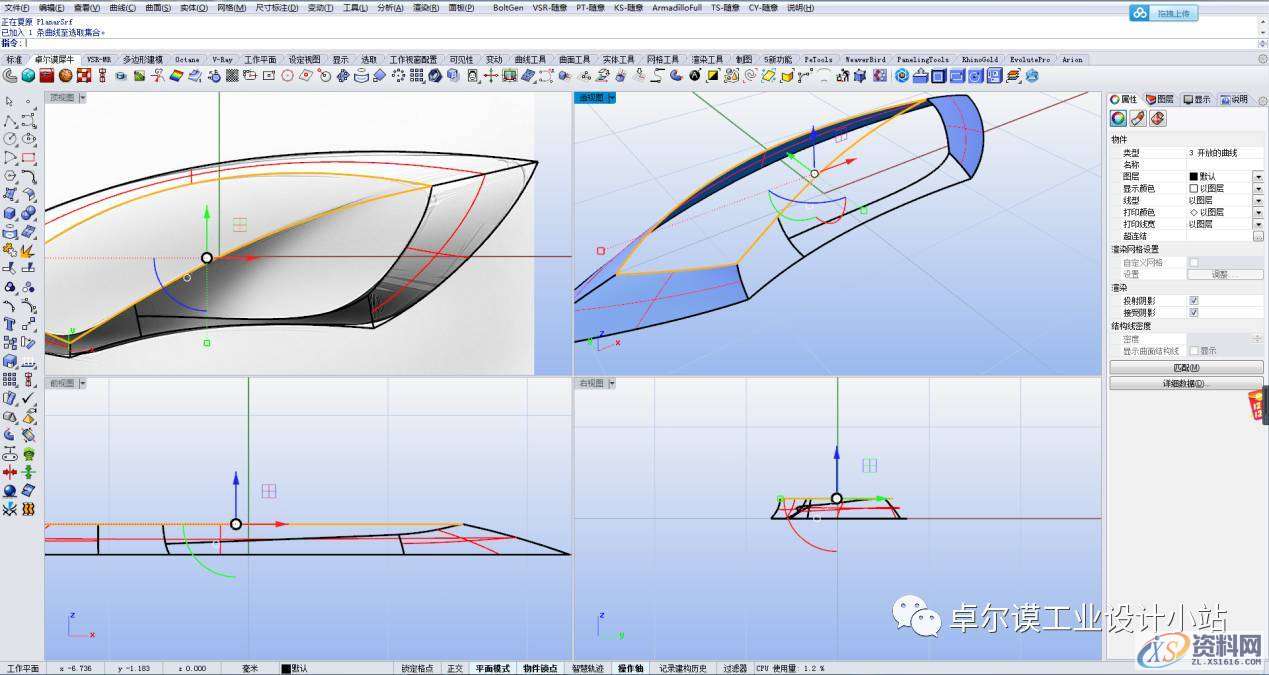Viewport: 1269px width, 675px height.
Task: Click the texture mapping properties icon
Action: [1157, 119]
